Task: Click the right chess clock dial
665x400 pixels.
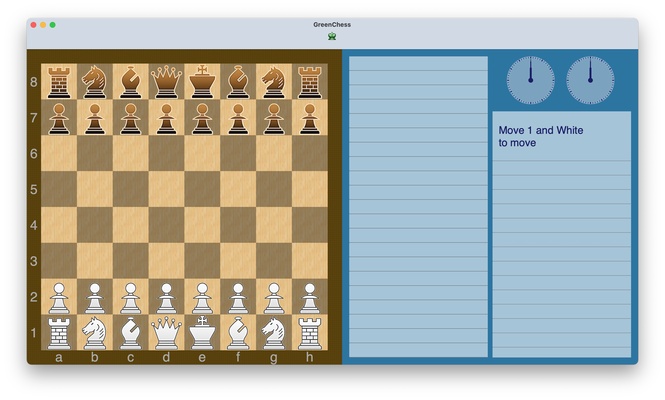Action: tap(590, 80)
